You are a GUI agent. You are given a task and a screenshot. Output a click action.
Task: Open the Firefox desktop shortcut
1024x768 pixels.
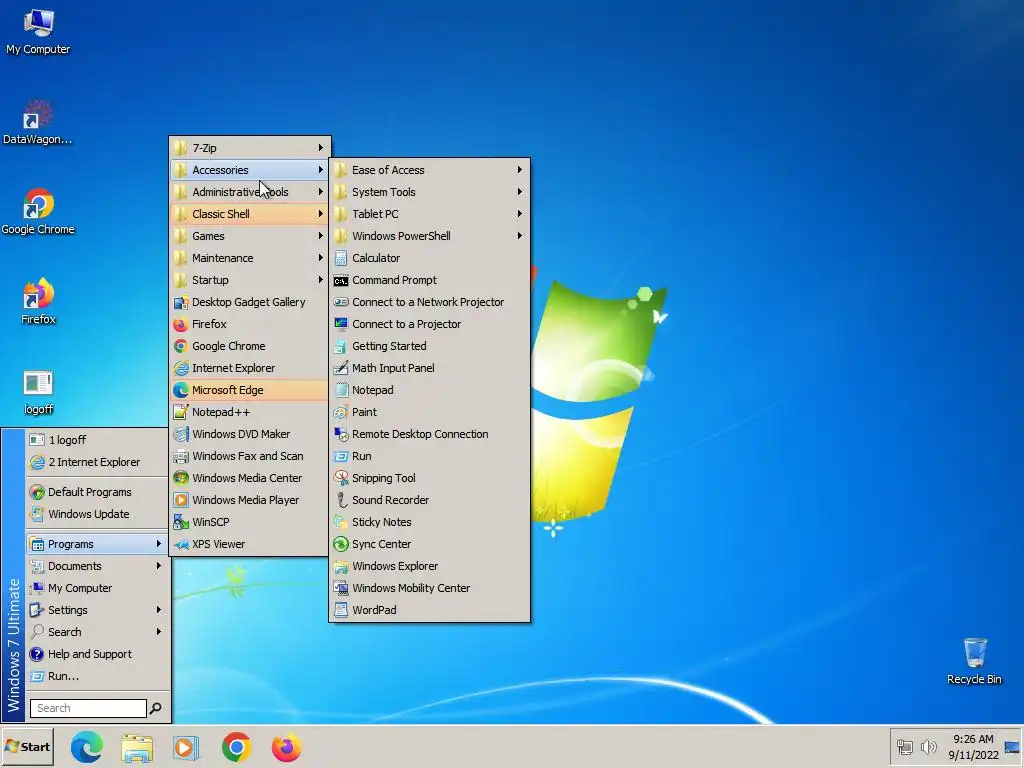38,302
